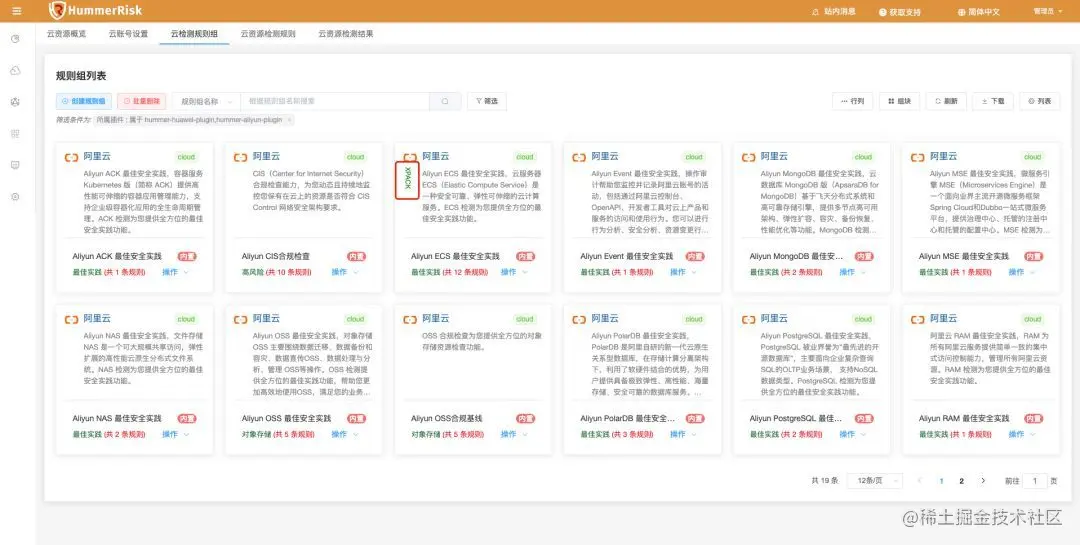
Task: Click the Aliyun logo on the RAM card
Action: (x=917, y=320)
